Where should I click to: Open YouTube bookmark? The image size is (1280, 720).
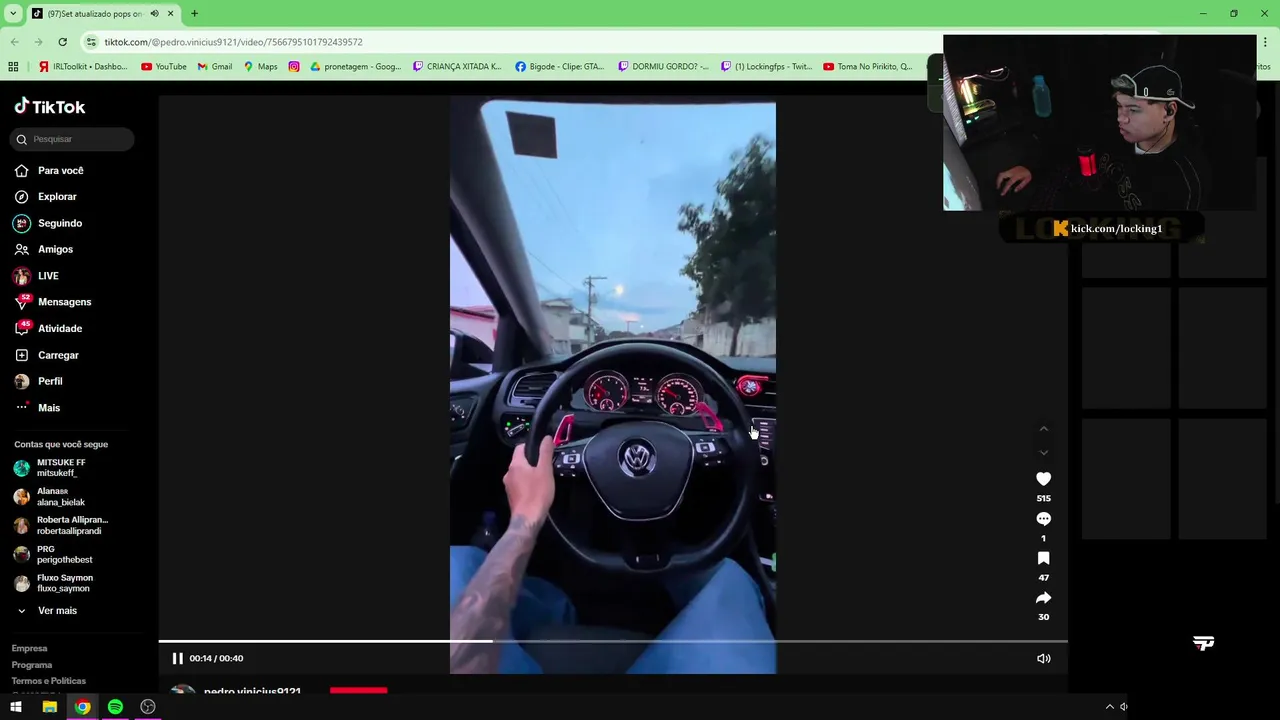pos(164,67)
